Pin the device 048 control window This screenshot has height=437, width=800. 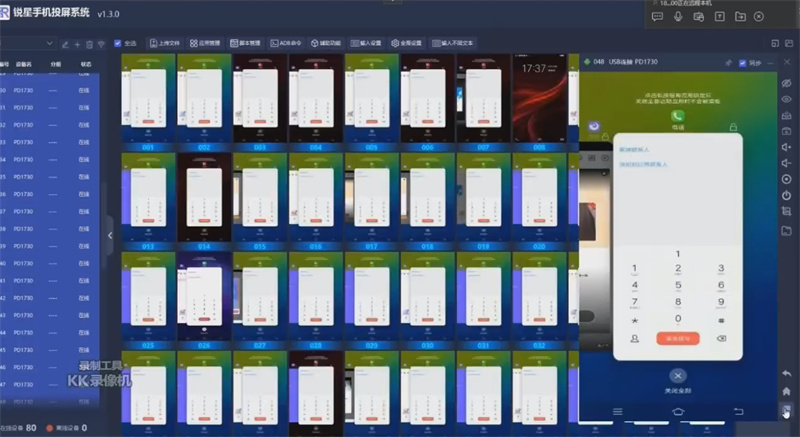point(728,63)
